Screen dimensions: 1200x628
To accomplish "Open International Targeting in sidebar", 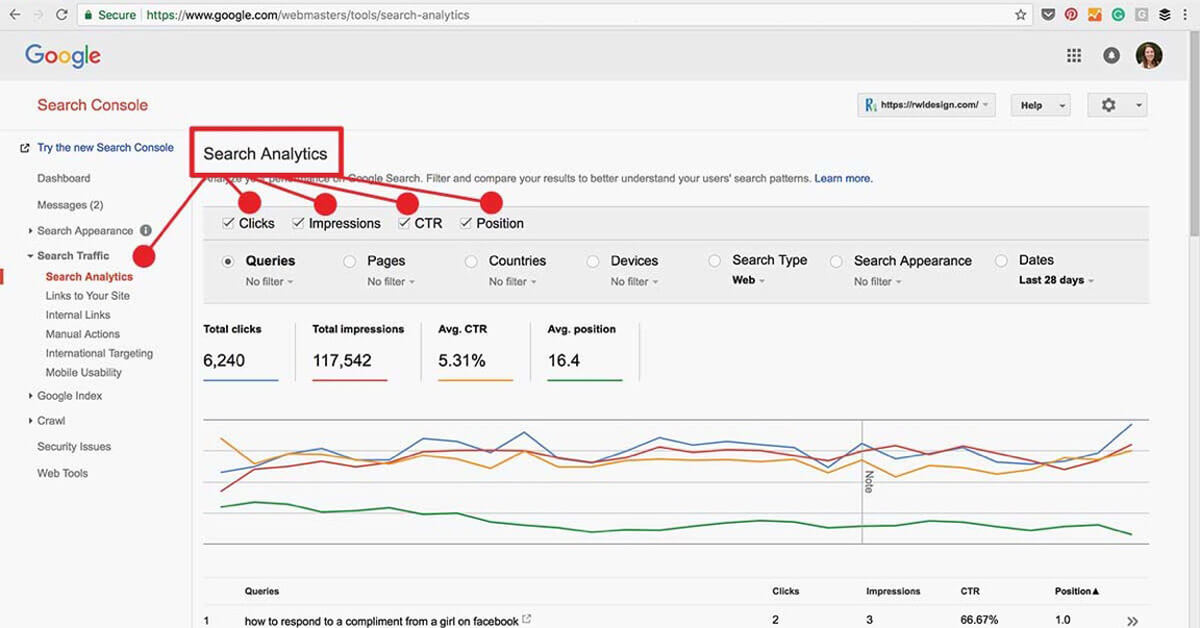I will tap(100, 353).
